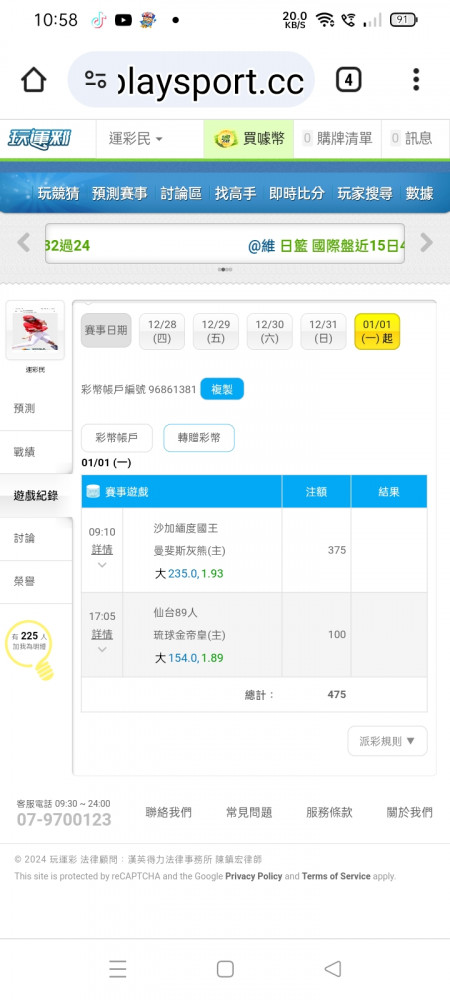Click the left arrow of the news ticker
450x1000 pixels.
point(24,242)
